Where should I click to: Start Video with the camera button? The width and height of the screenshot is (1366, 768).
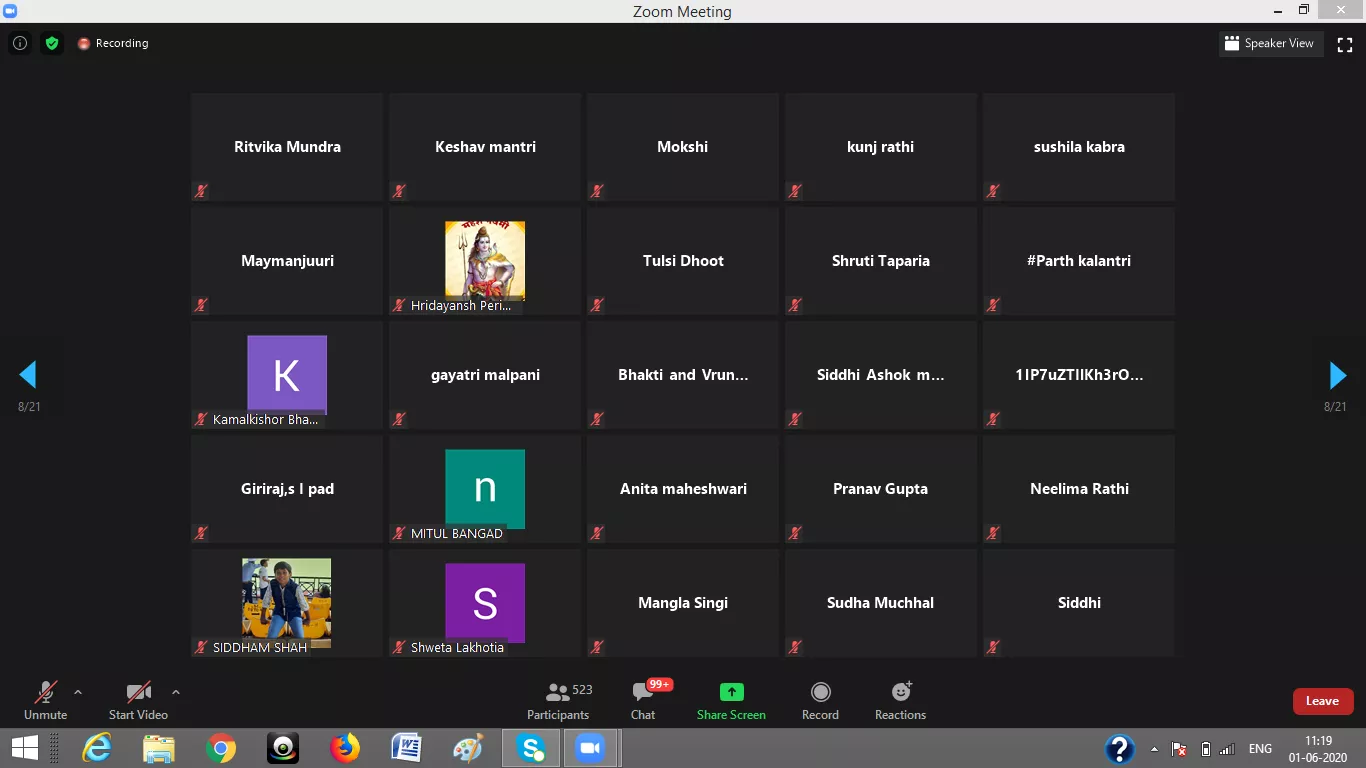pos(138,700)
